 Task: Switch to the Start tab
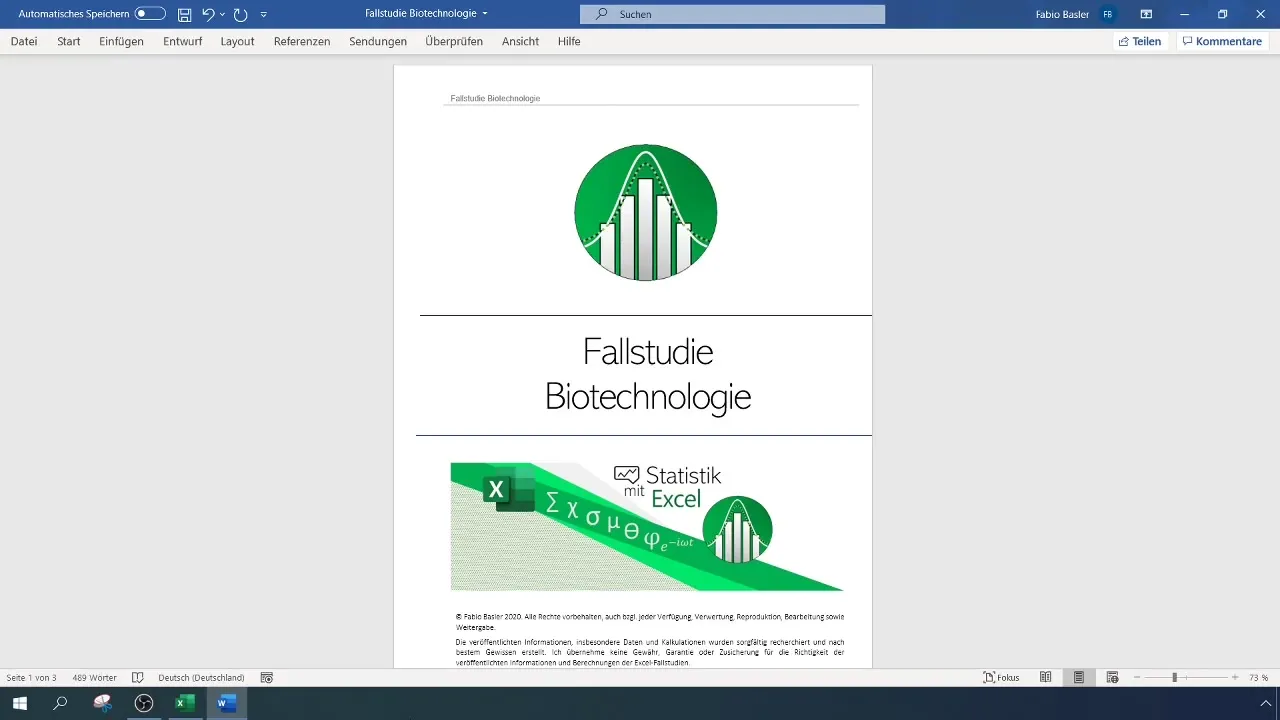[x=69, y=41]
